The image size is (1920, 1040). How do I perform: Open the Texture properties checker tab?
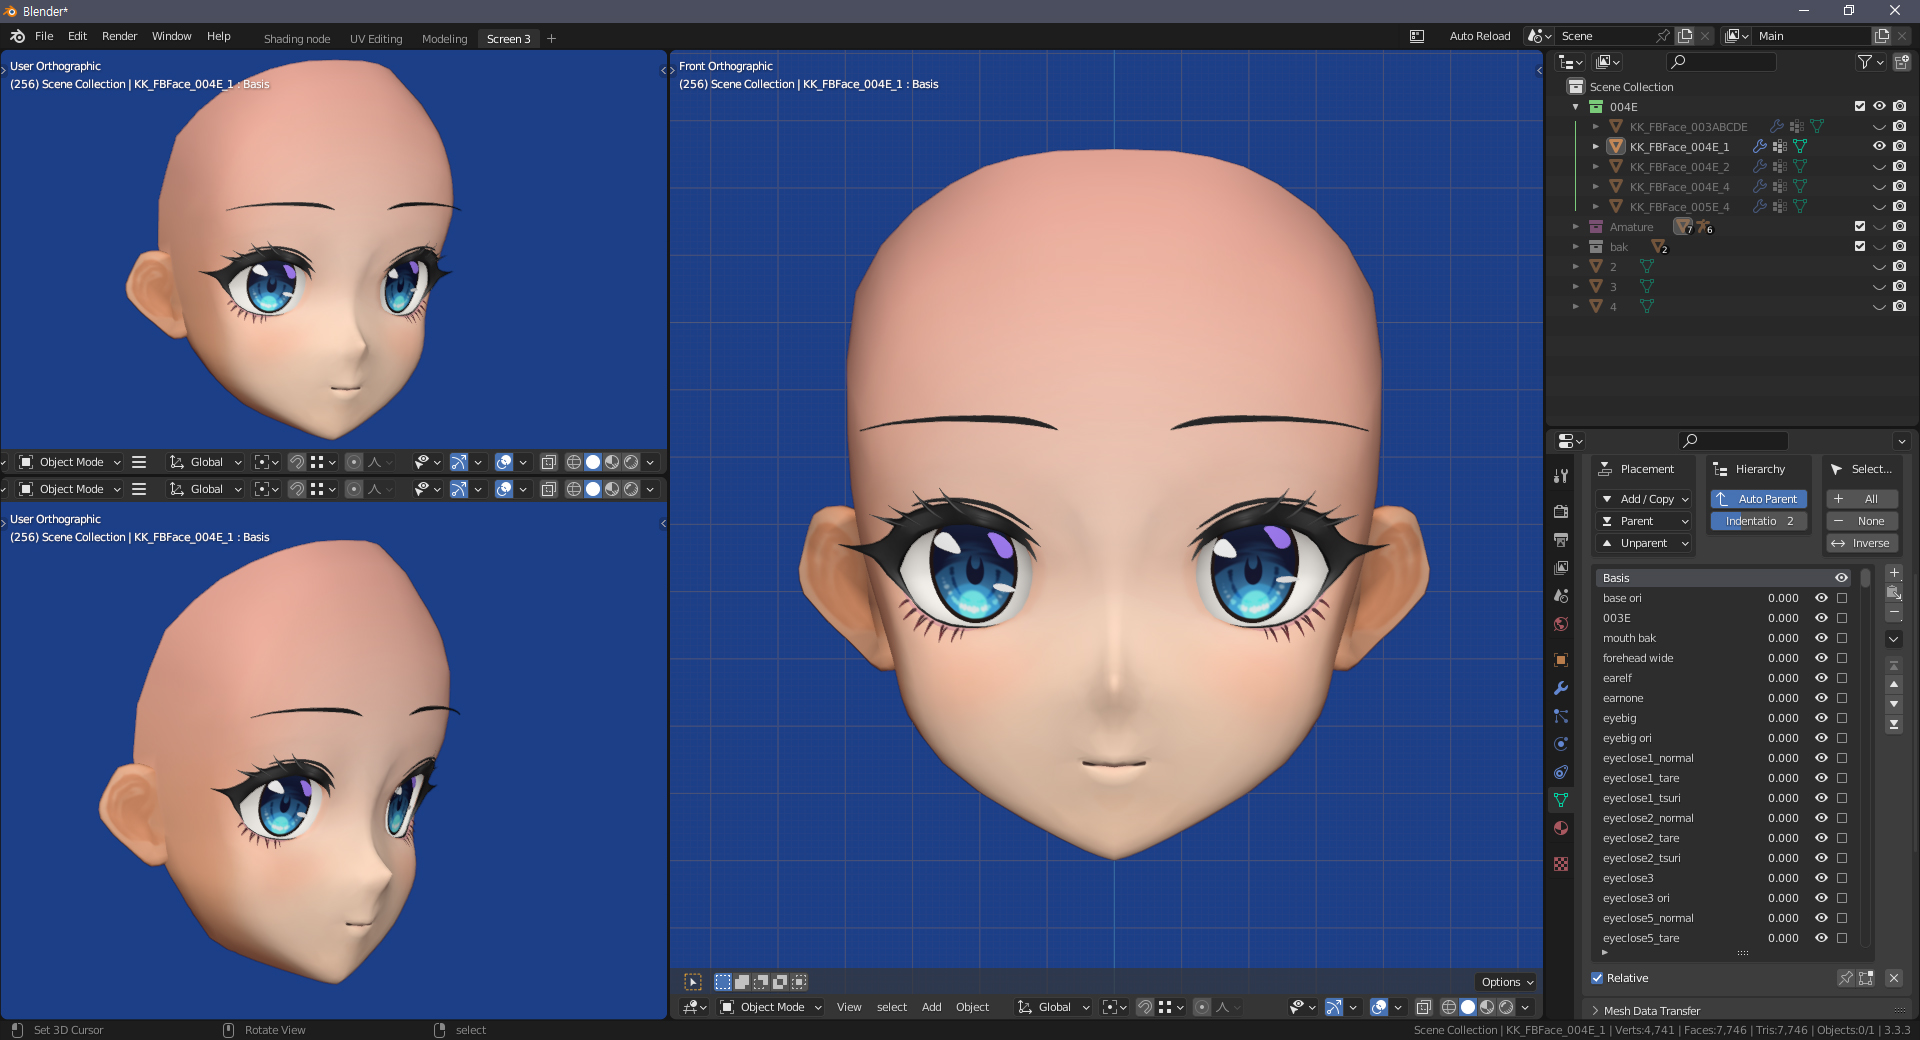coord(1561,864)
